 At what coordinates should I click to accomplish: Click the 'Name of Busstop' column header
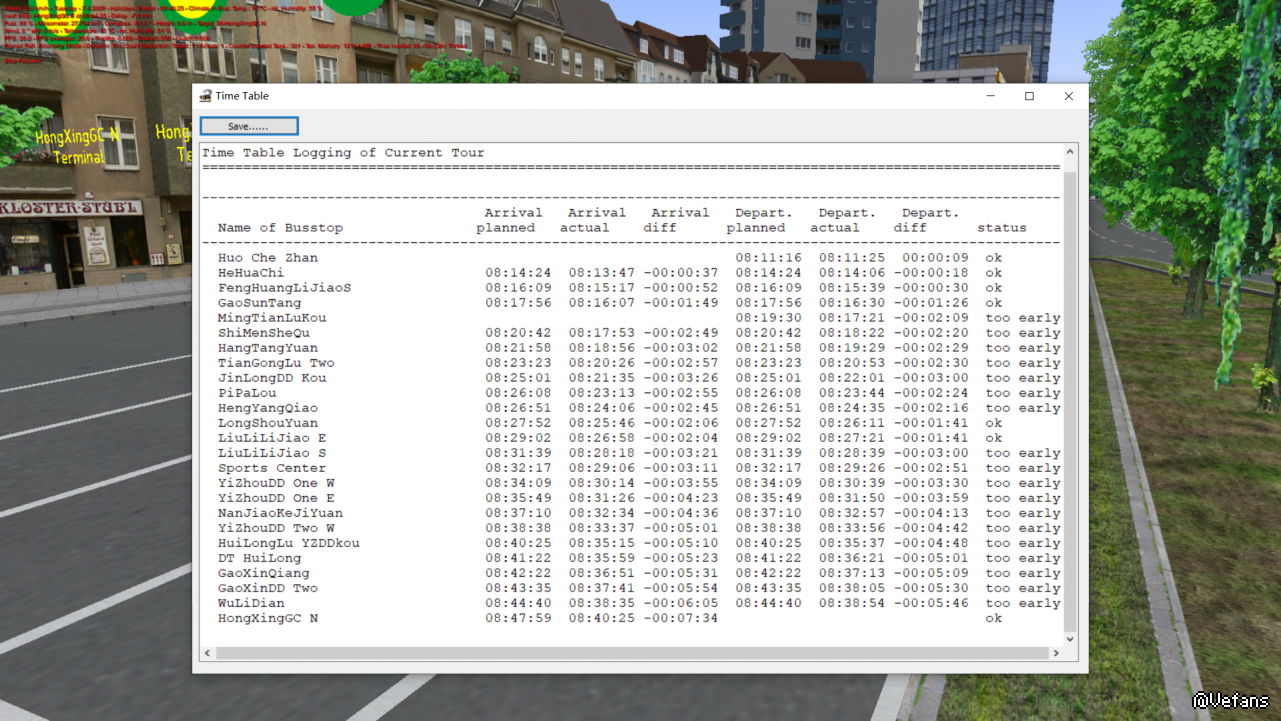click(x=280, y=228)
